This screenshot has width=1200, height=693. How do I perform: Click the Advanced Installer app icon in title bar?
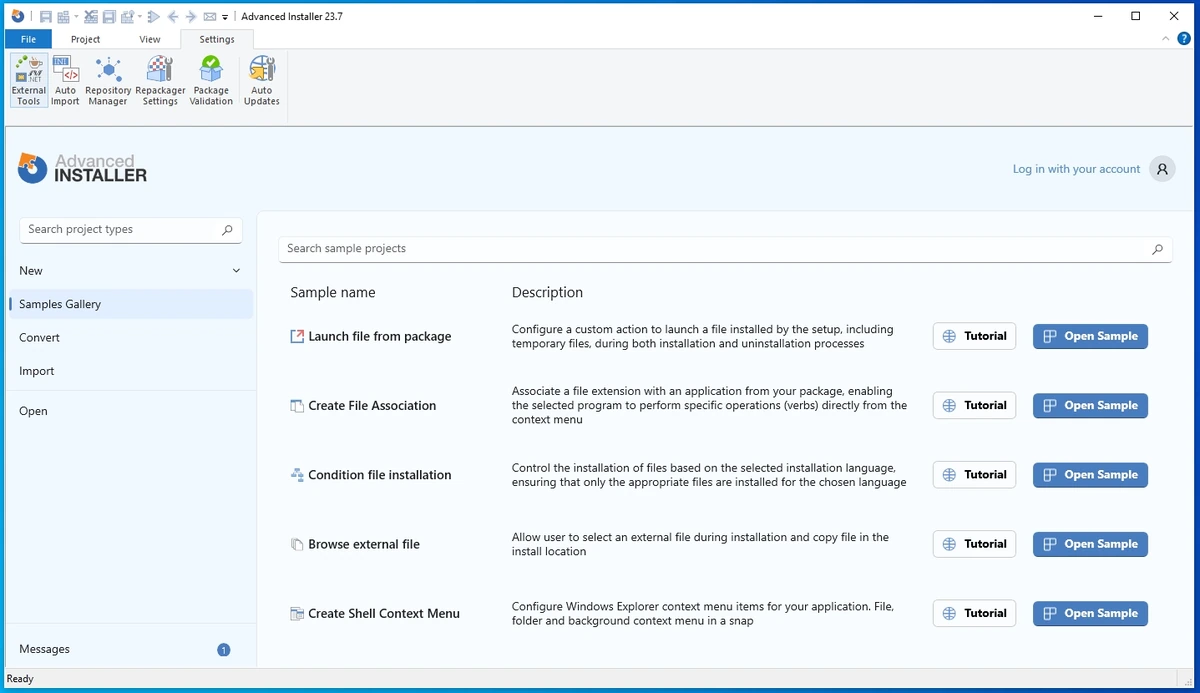18,16
